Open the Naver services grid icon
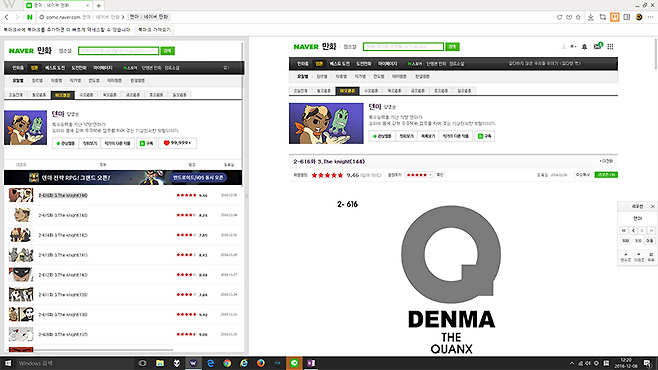This screenshot has height=370, width=658. pyautogui.click(x=610, y=47)
